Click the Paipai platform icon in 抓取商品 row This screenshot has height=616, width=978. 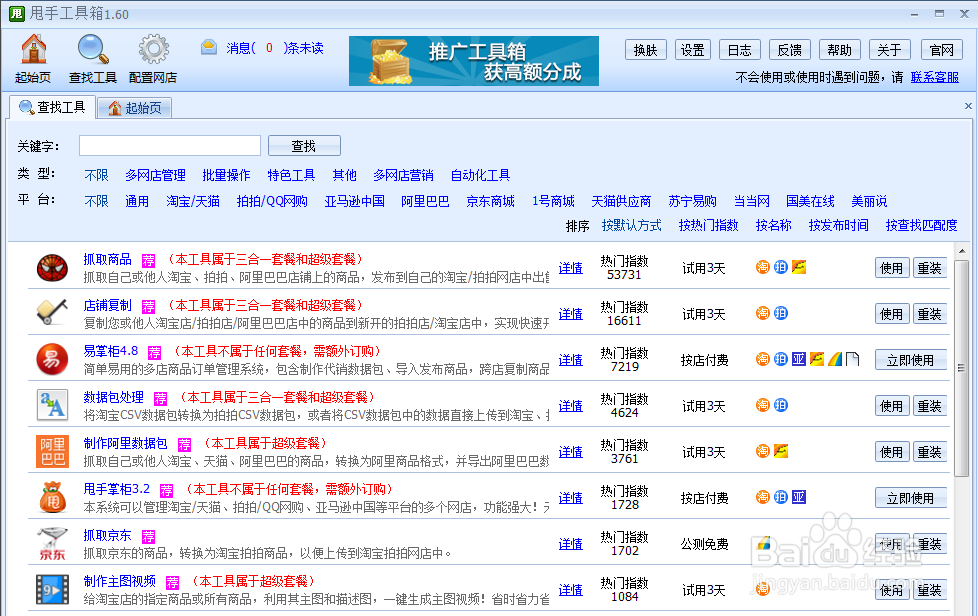click(780, 267)
